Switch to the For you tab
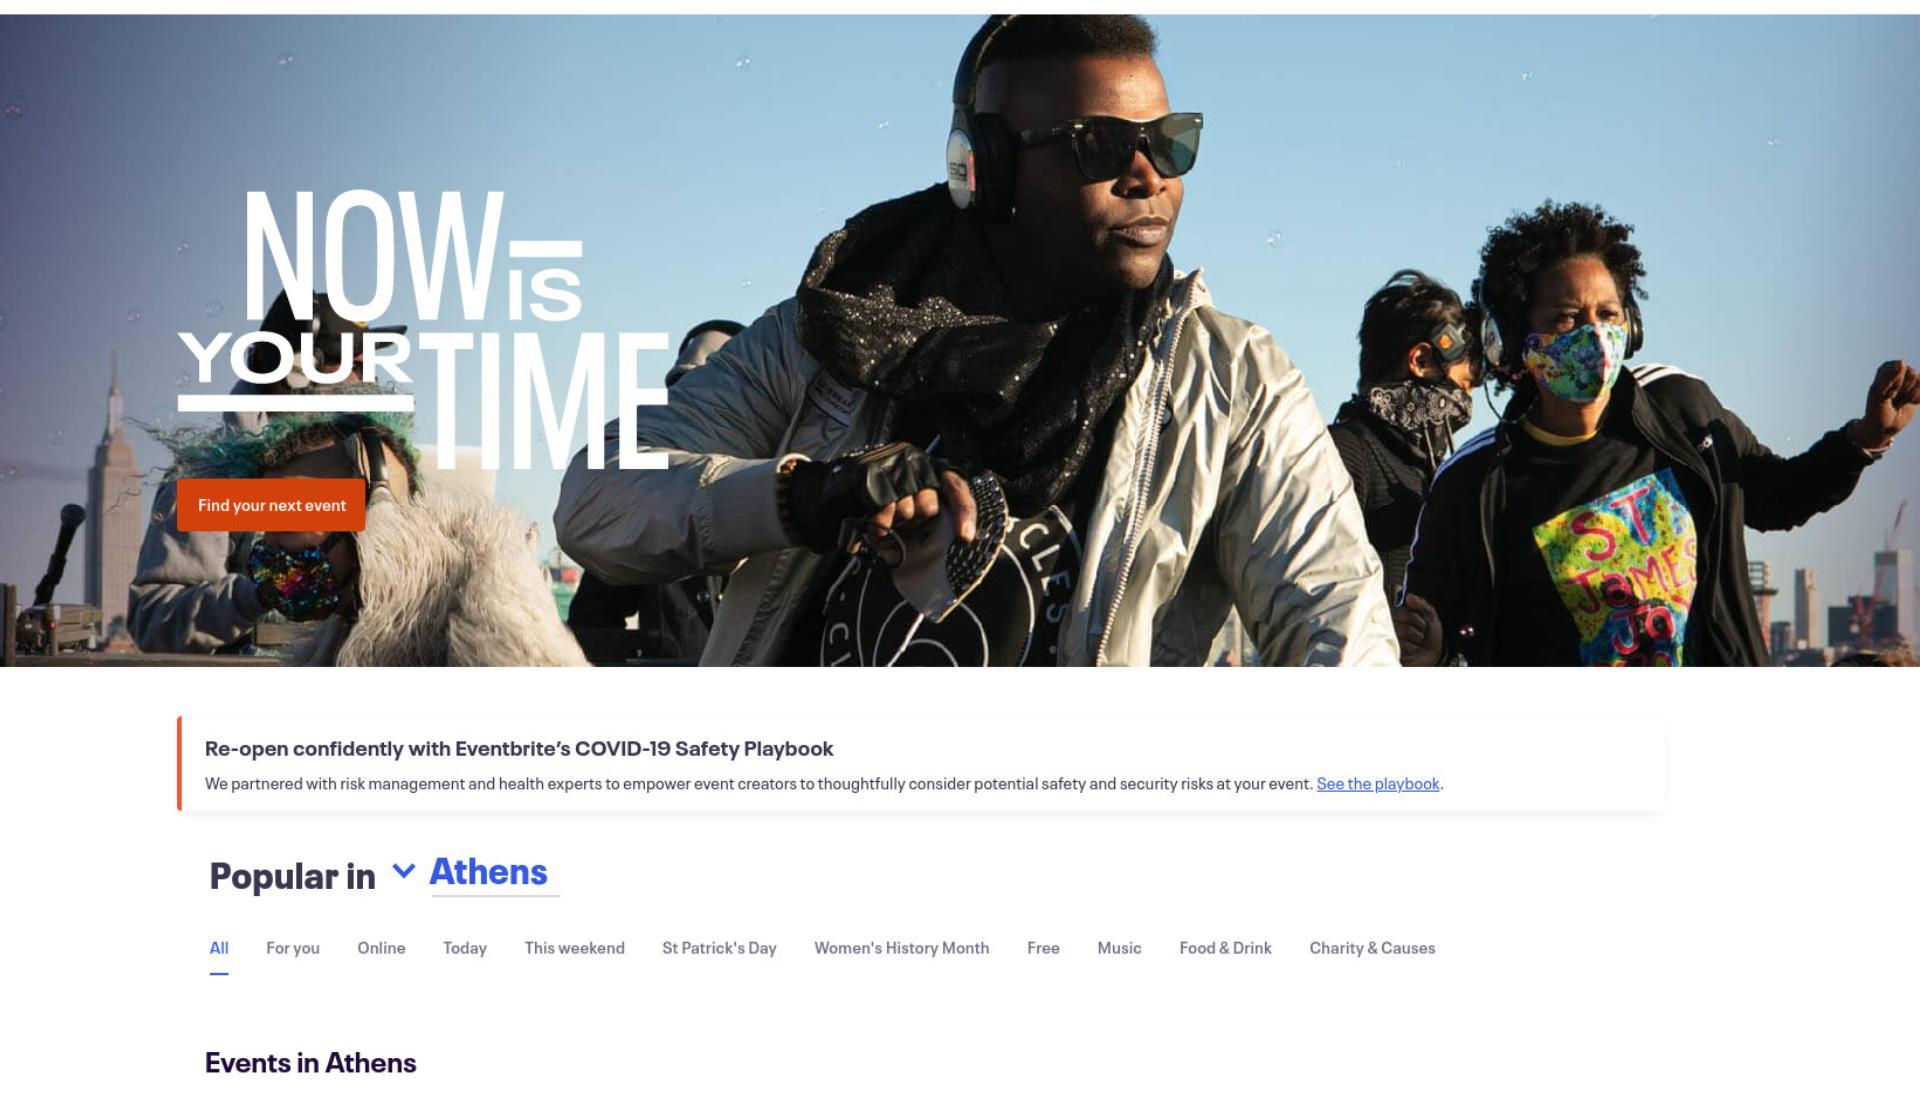The image size is (1920, 1097). [293, 948]
